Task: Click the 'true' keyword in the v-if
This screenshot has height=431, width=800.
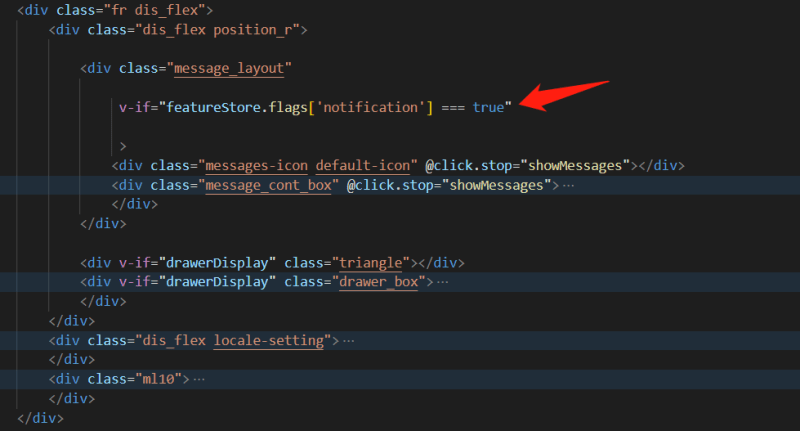Action: pyautogui.click(x=488, y=108)
